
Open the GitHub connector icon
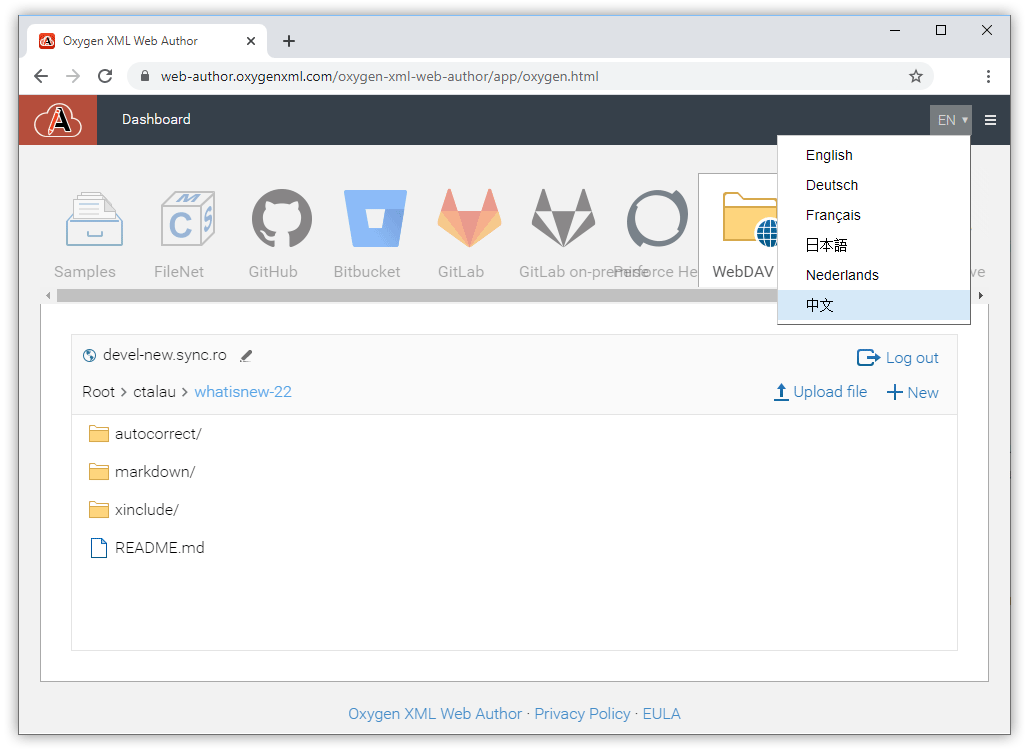pyautogui.click(x=282, y=219)
